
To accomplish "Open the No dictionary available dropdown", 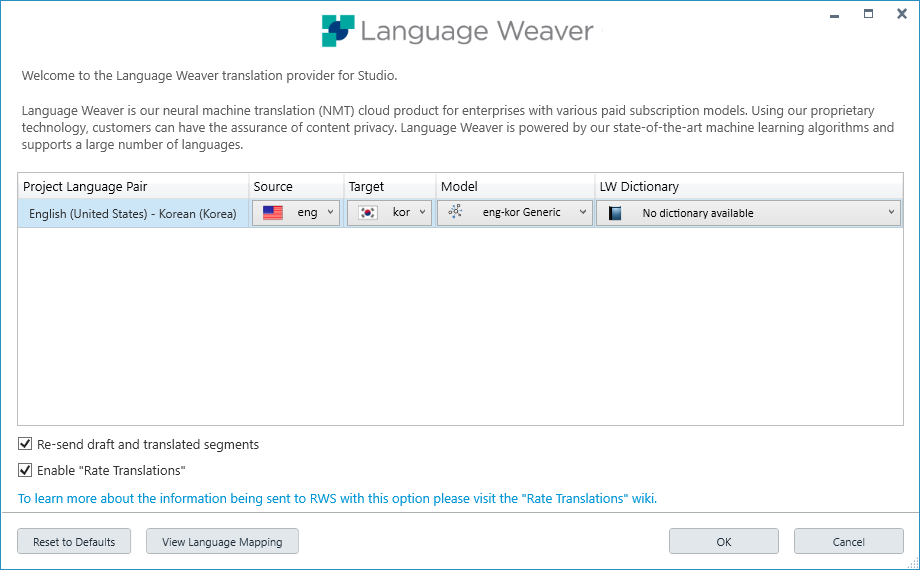I will (x=891, y=213).
